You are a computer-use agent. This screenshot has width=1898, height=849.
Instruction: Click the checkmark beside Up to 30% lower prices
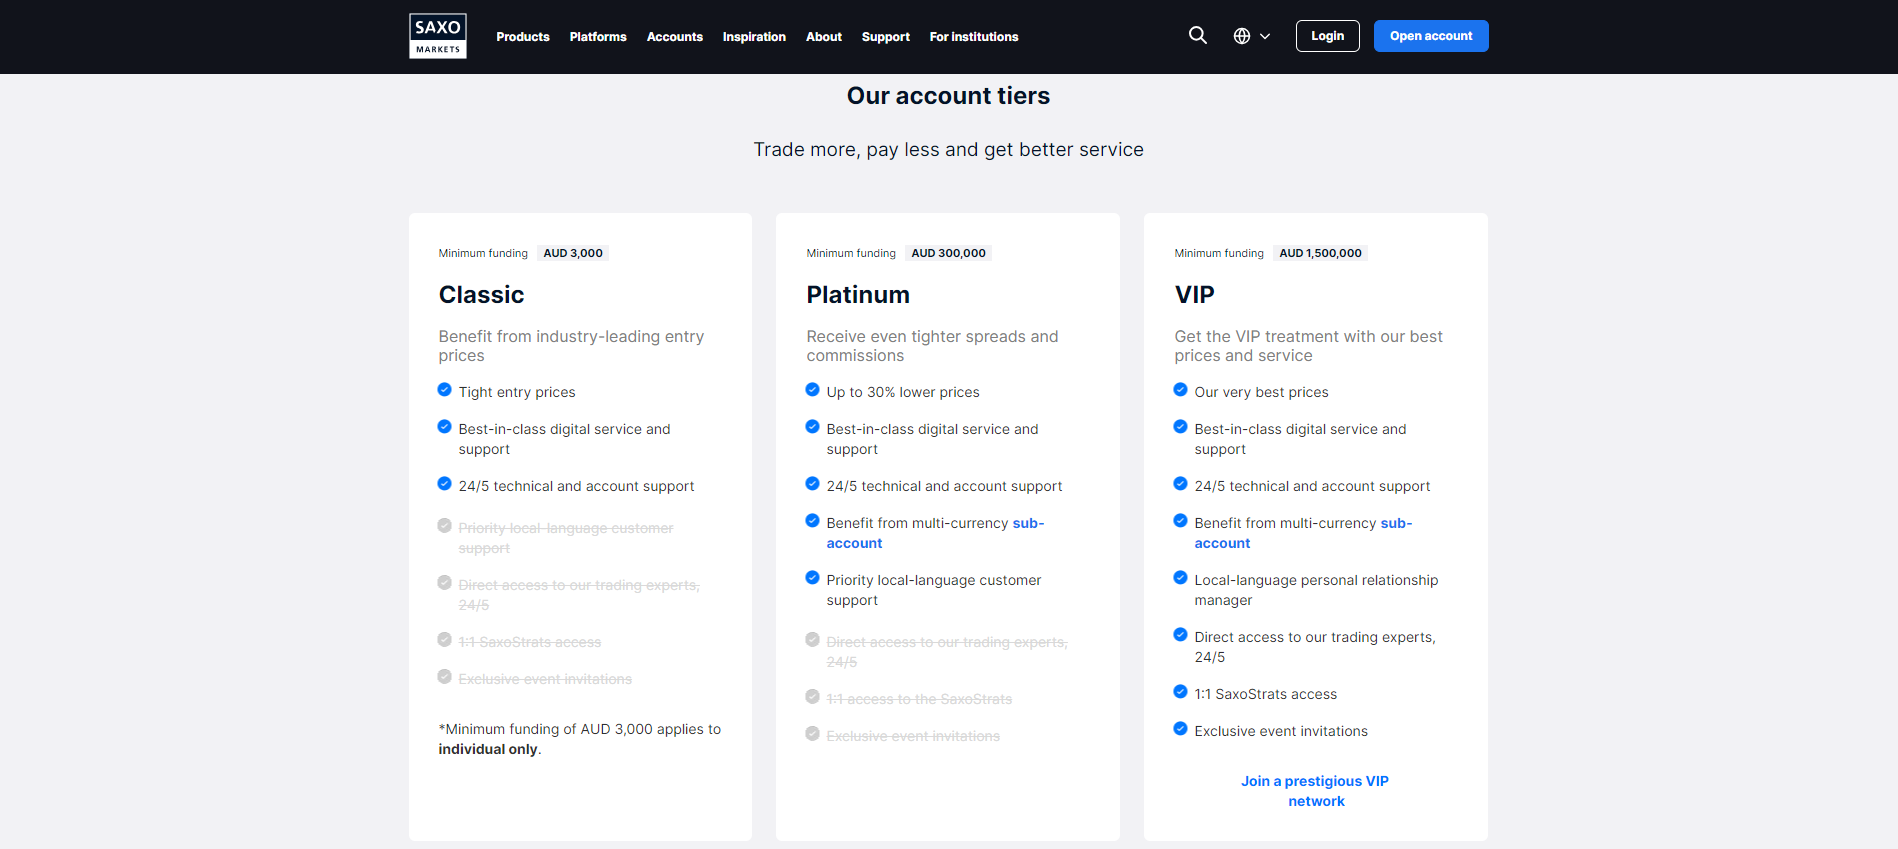pyautogui.click(x=813, y=390)
